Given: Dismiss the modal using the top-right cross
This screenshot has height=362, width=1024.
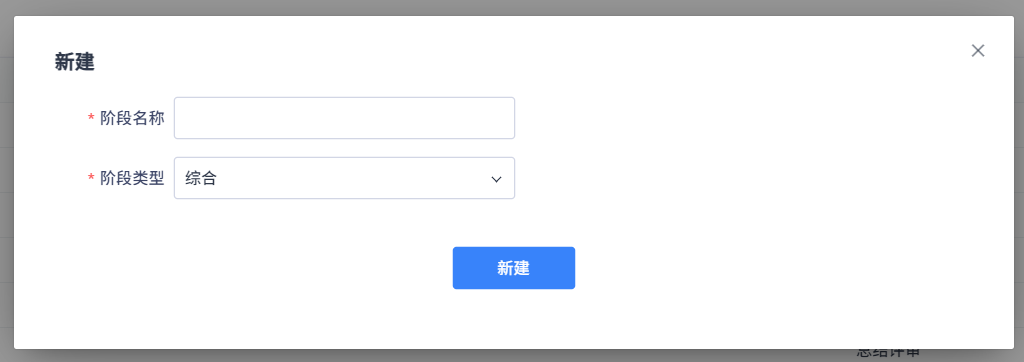Looking at the screenshot, I should tap(977, 51).
